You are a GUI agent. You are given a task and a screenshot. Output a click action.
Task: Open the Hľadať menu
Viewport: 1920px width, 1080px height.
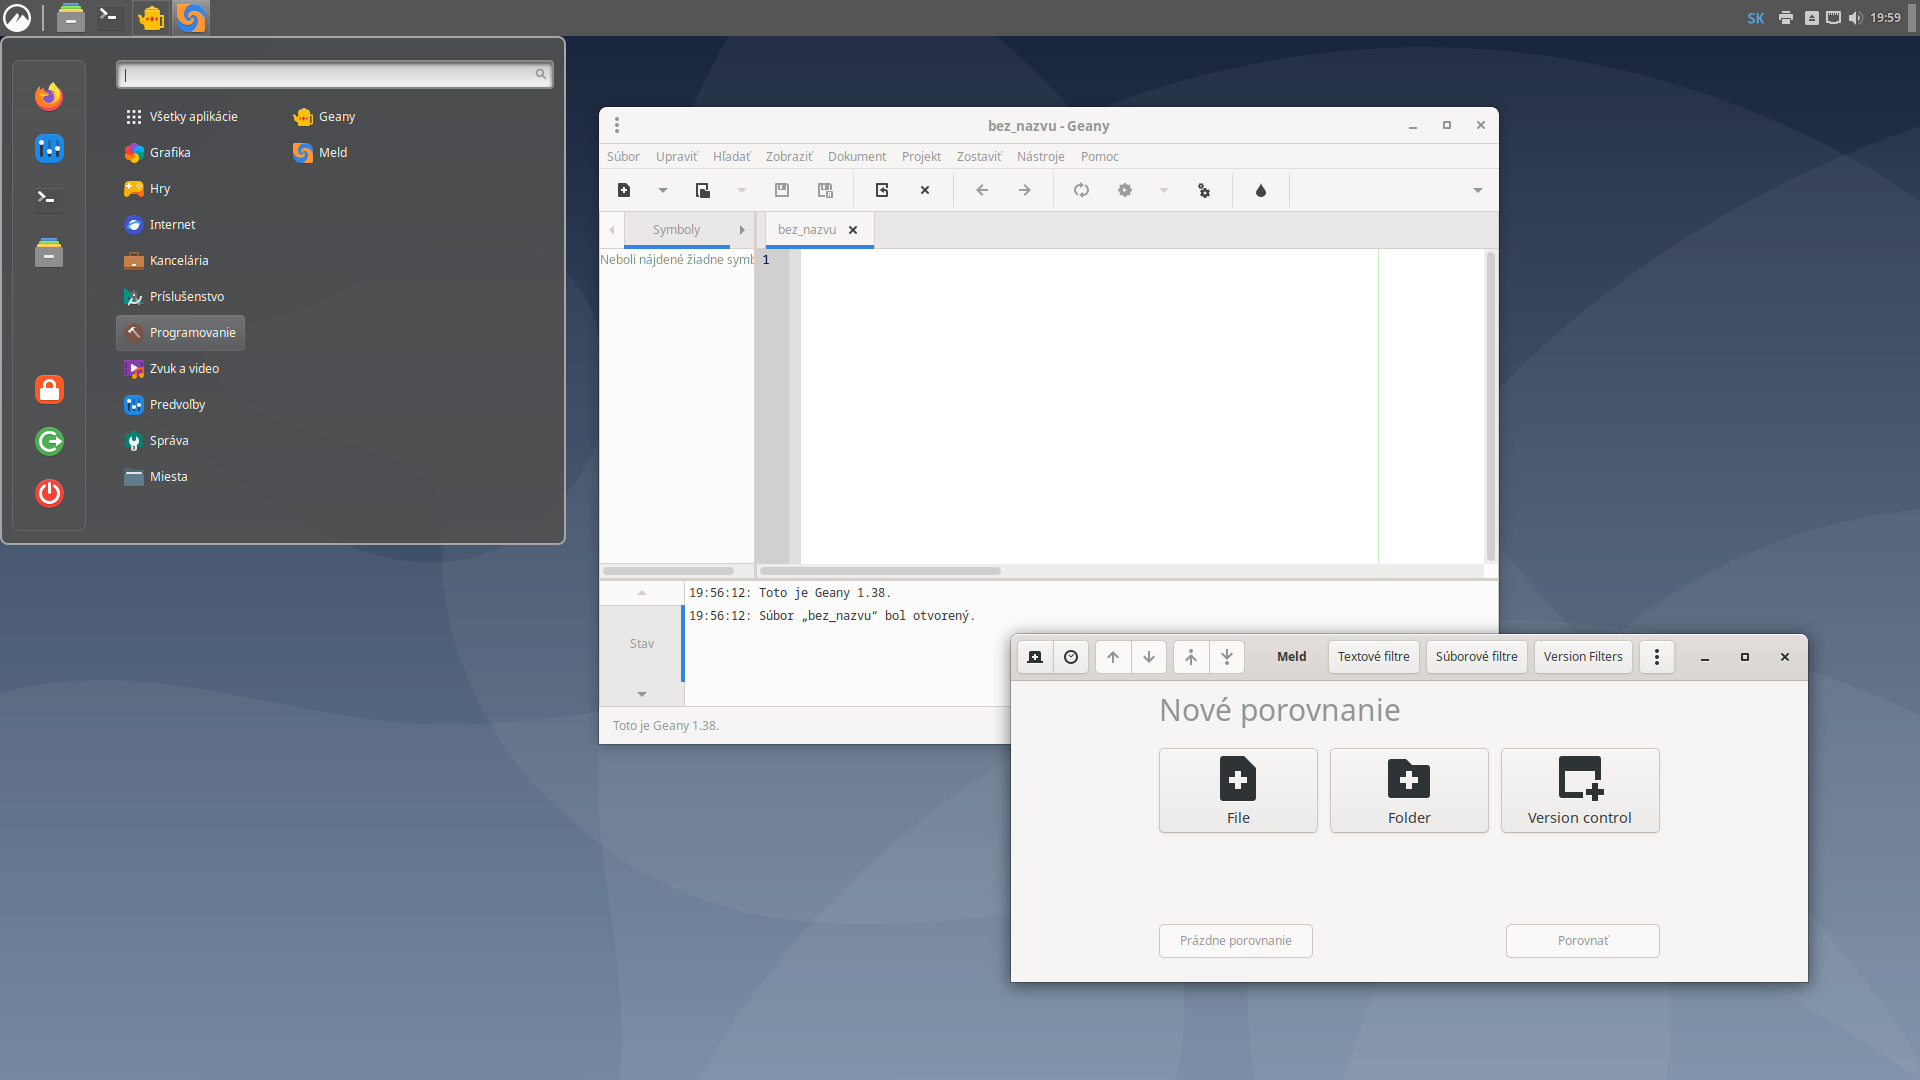732,157
